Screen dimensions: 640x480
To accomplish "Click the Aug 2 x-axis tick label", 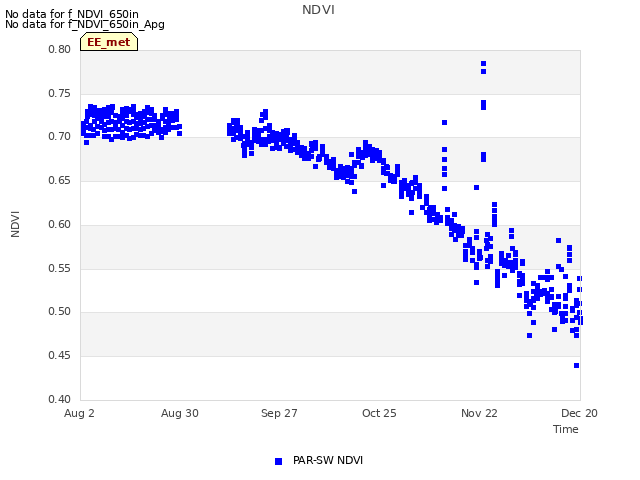I will [x=79, y=413].
